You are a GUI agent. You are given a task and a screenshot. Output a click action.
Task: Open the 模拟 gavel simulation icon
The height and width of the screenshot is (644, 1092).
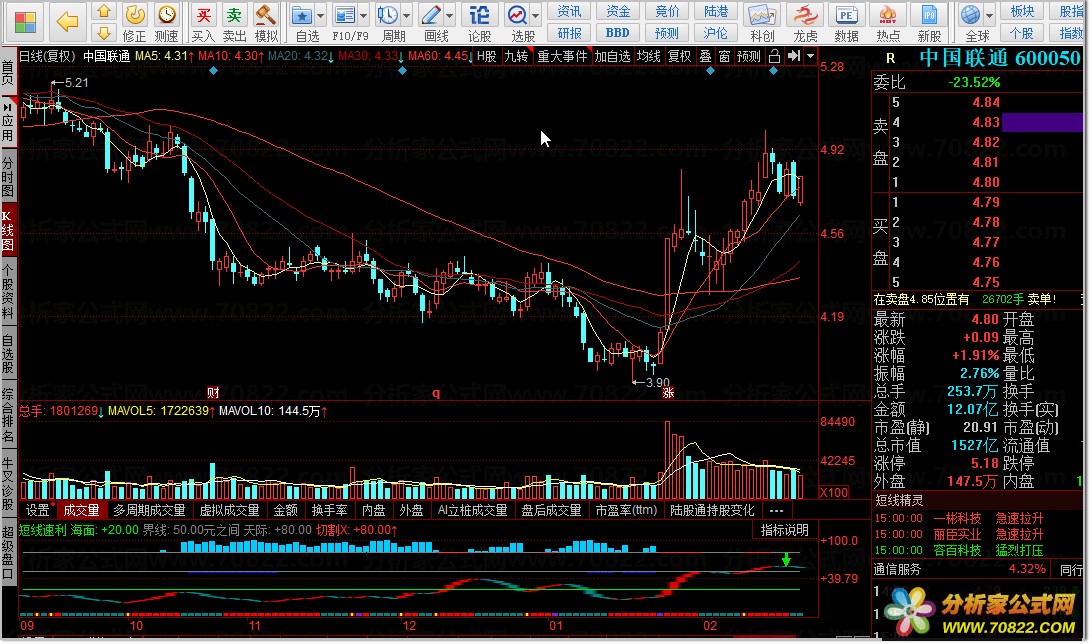pos(266,15)
